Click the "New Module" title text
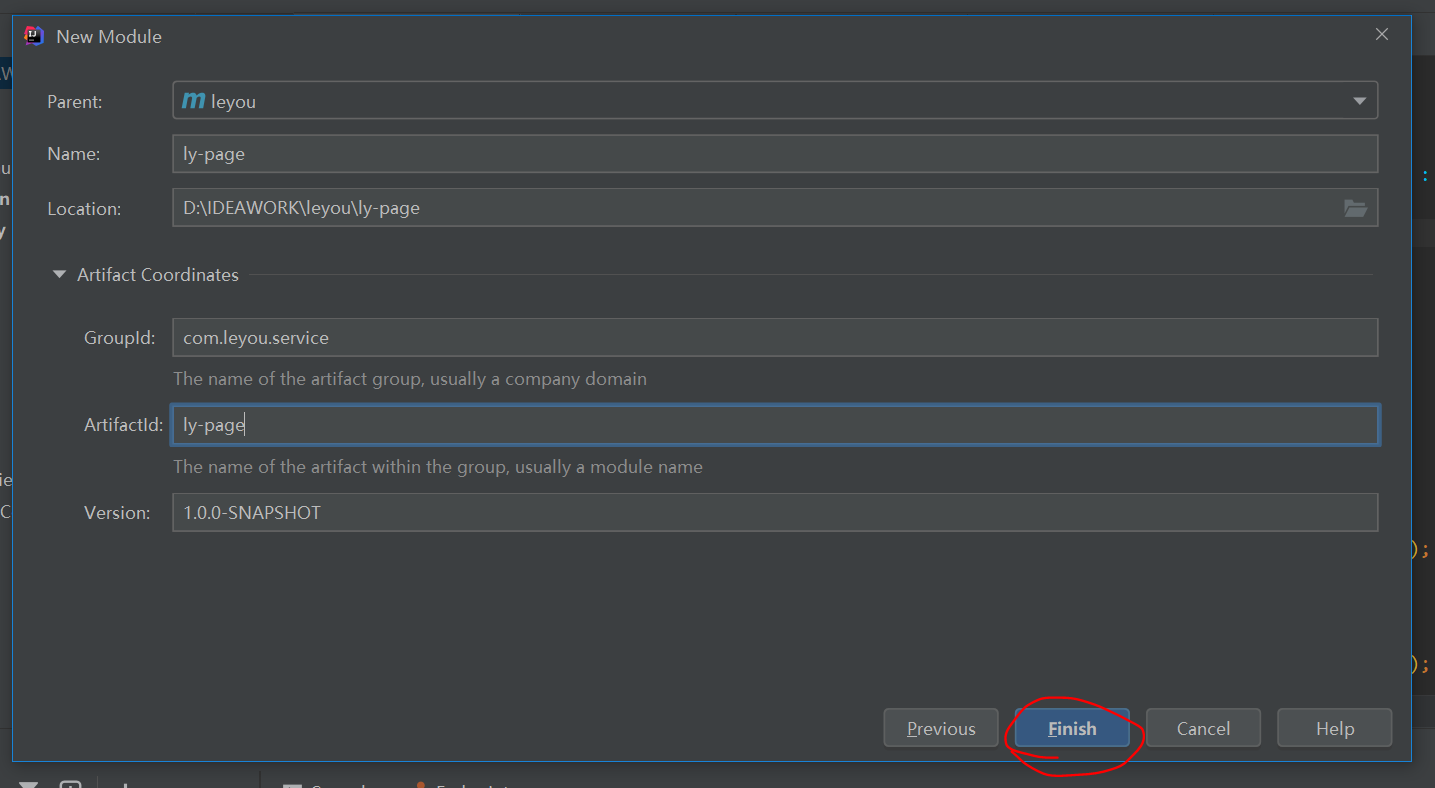Screen dimensions: 1435x788 tap(109, 36)
